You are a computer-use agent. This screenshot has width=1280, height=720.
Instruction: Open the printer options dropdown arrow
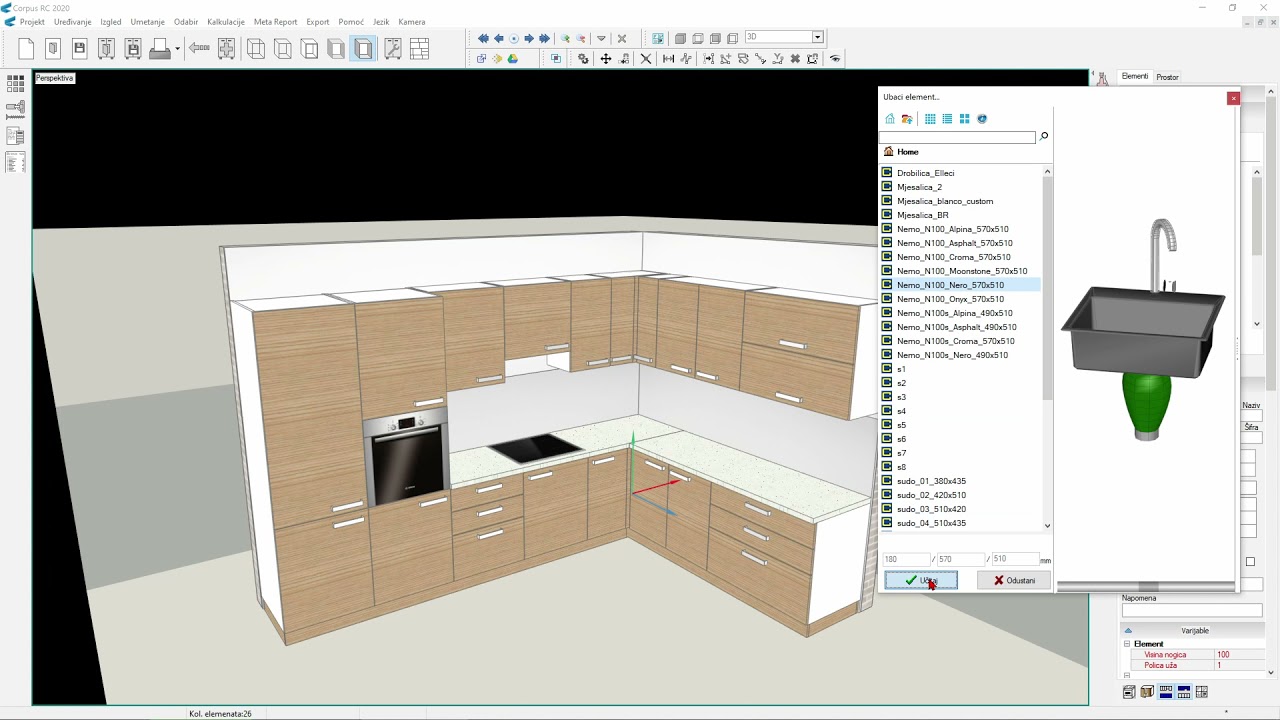pyautogui.click(x=177, y=48)
